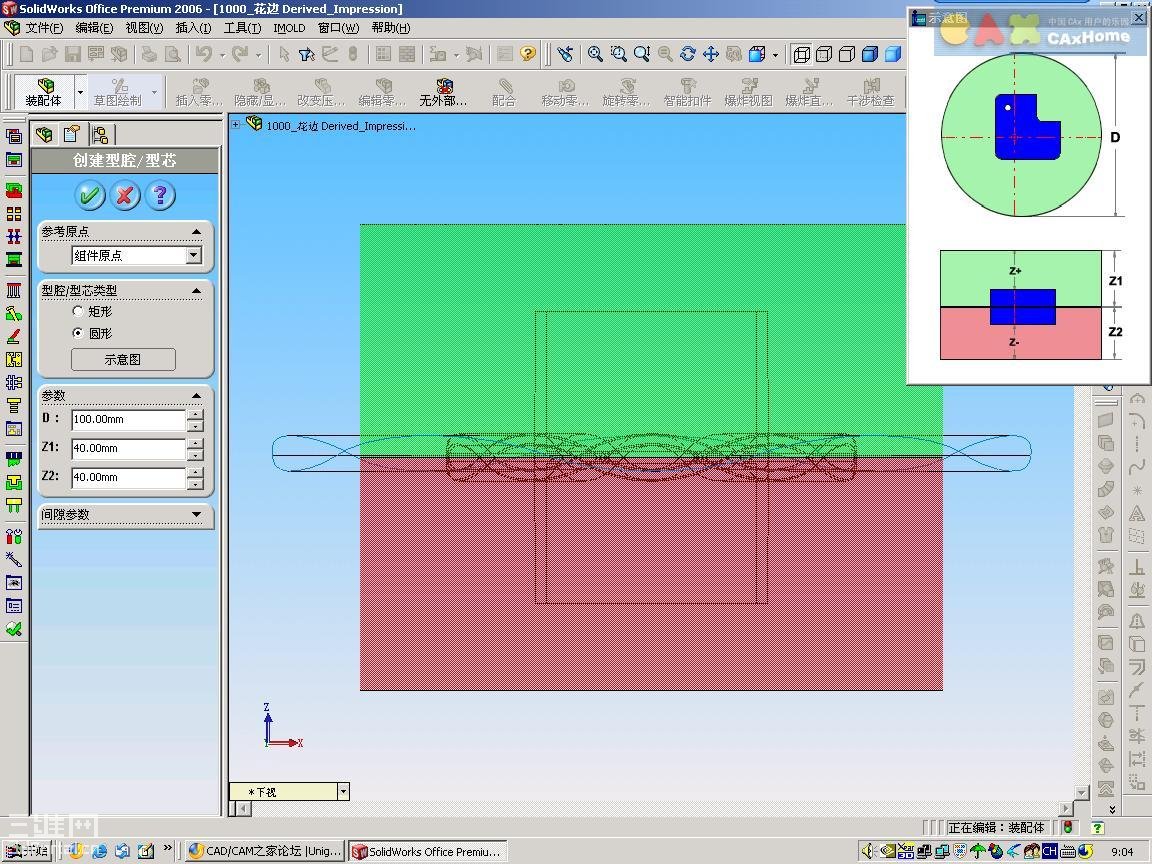Switch to Shaded display mode
This screenshot has width=1152, height=864.
[x=893, y=54]
